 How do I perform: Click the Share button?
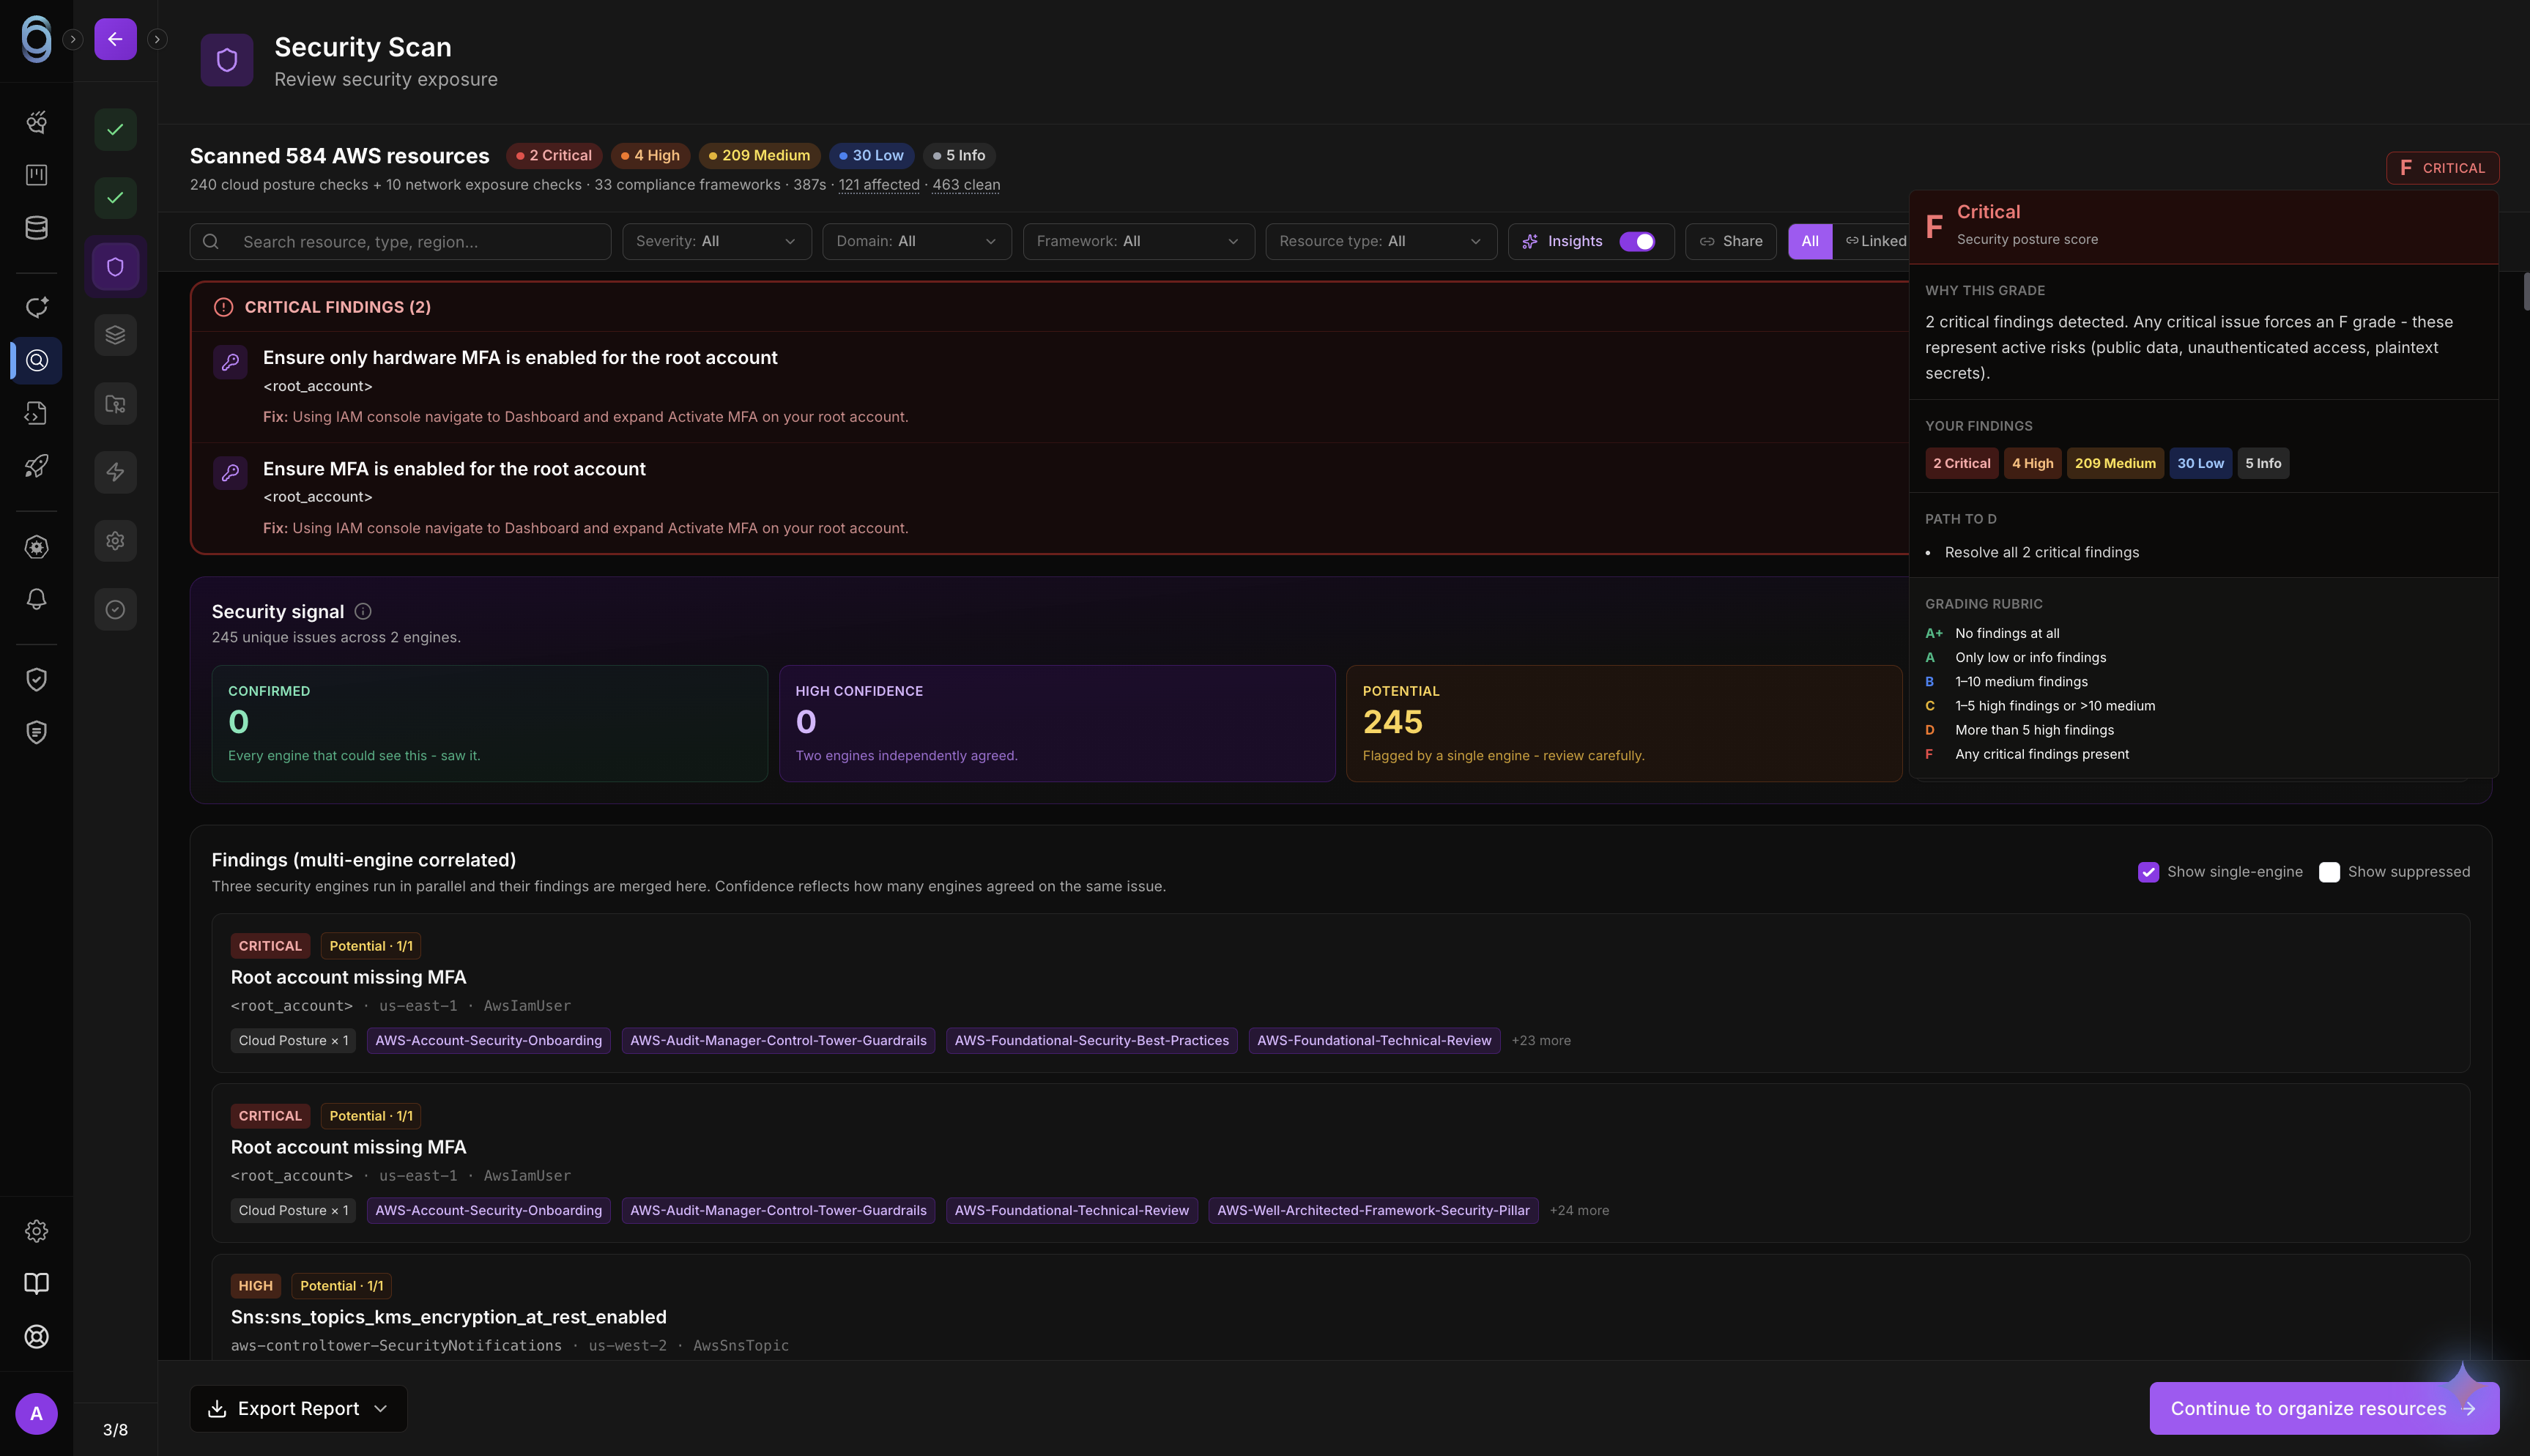pyautogui.click(x=1730, y=241)
